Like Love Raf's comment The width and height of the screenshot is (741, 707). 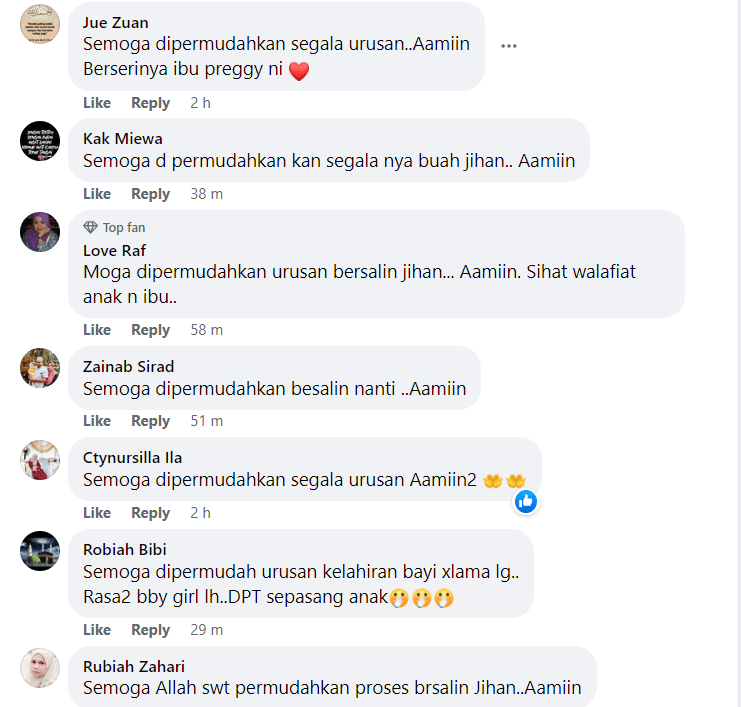click(97, 329)
